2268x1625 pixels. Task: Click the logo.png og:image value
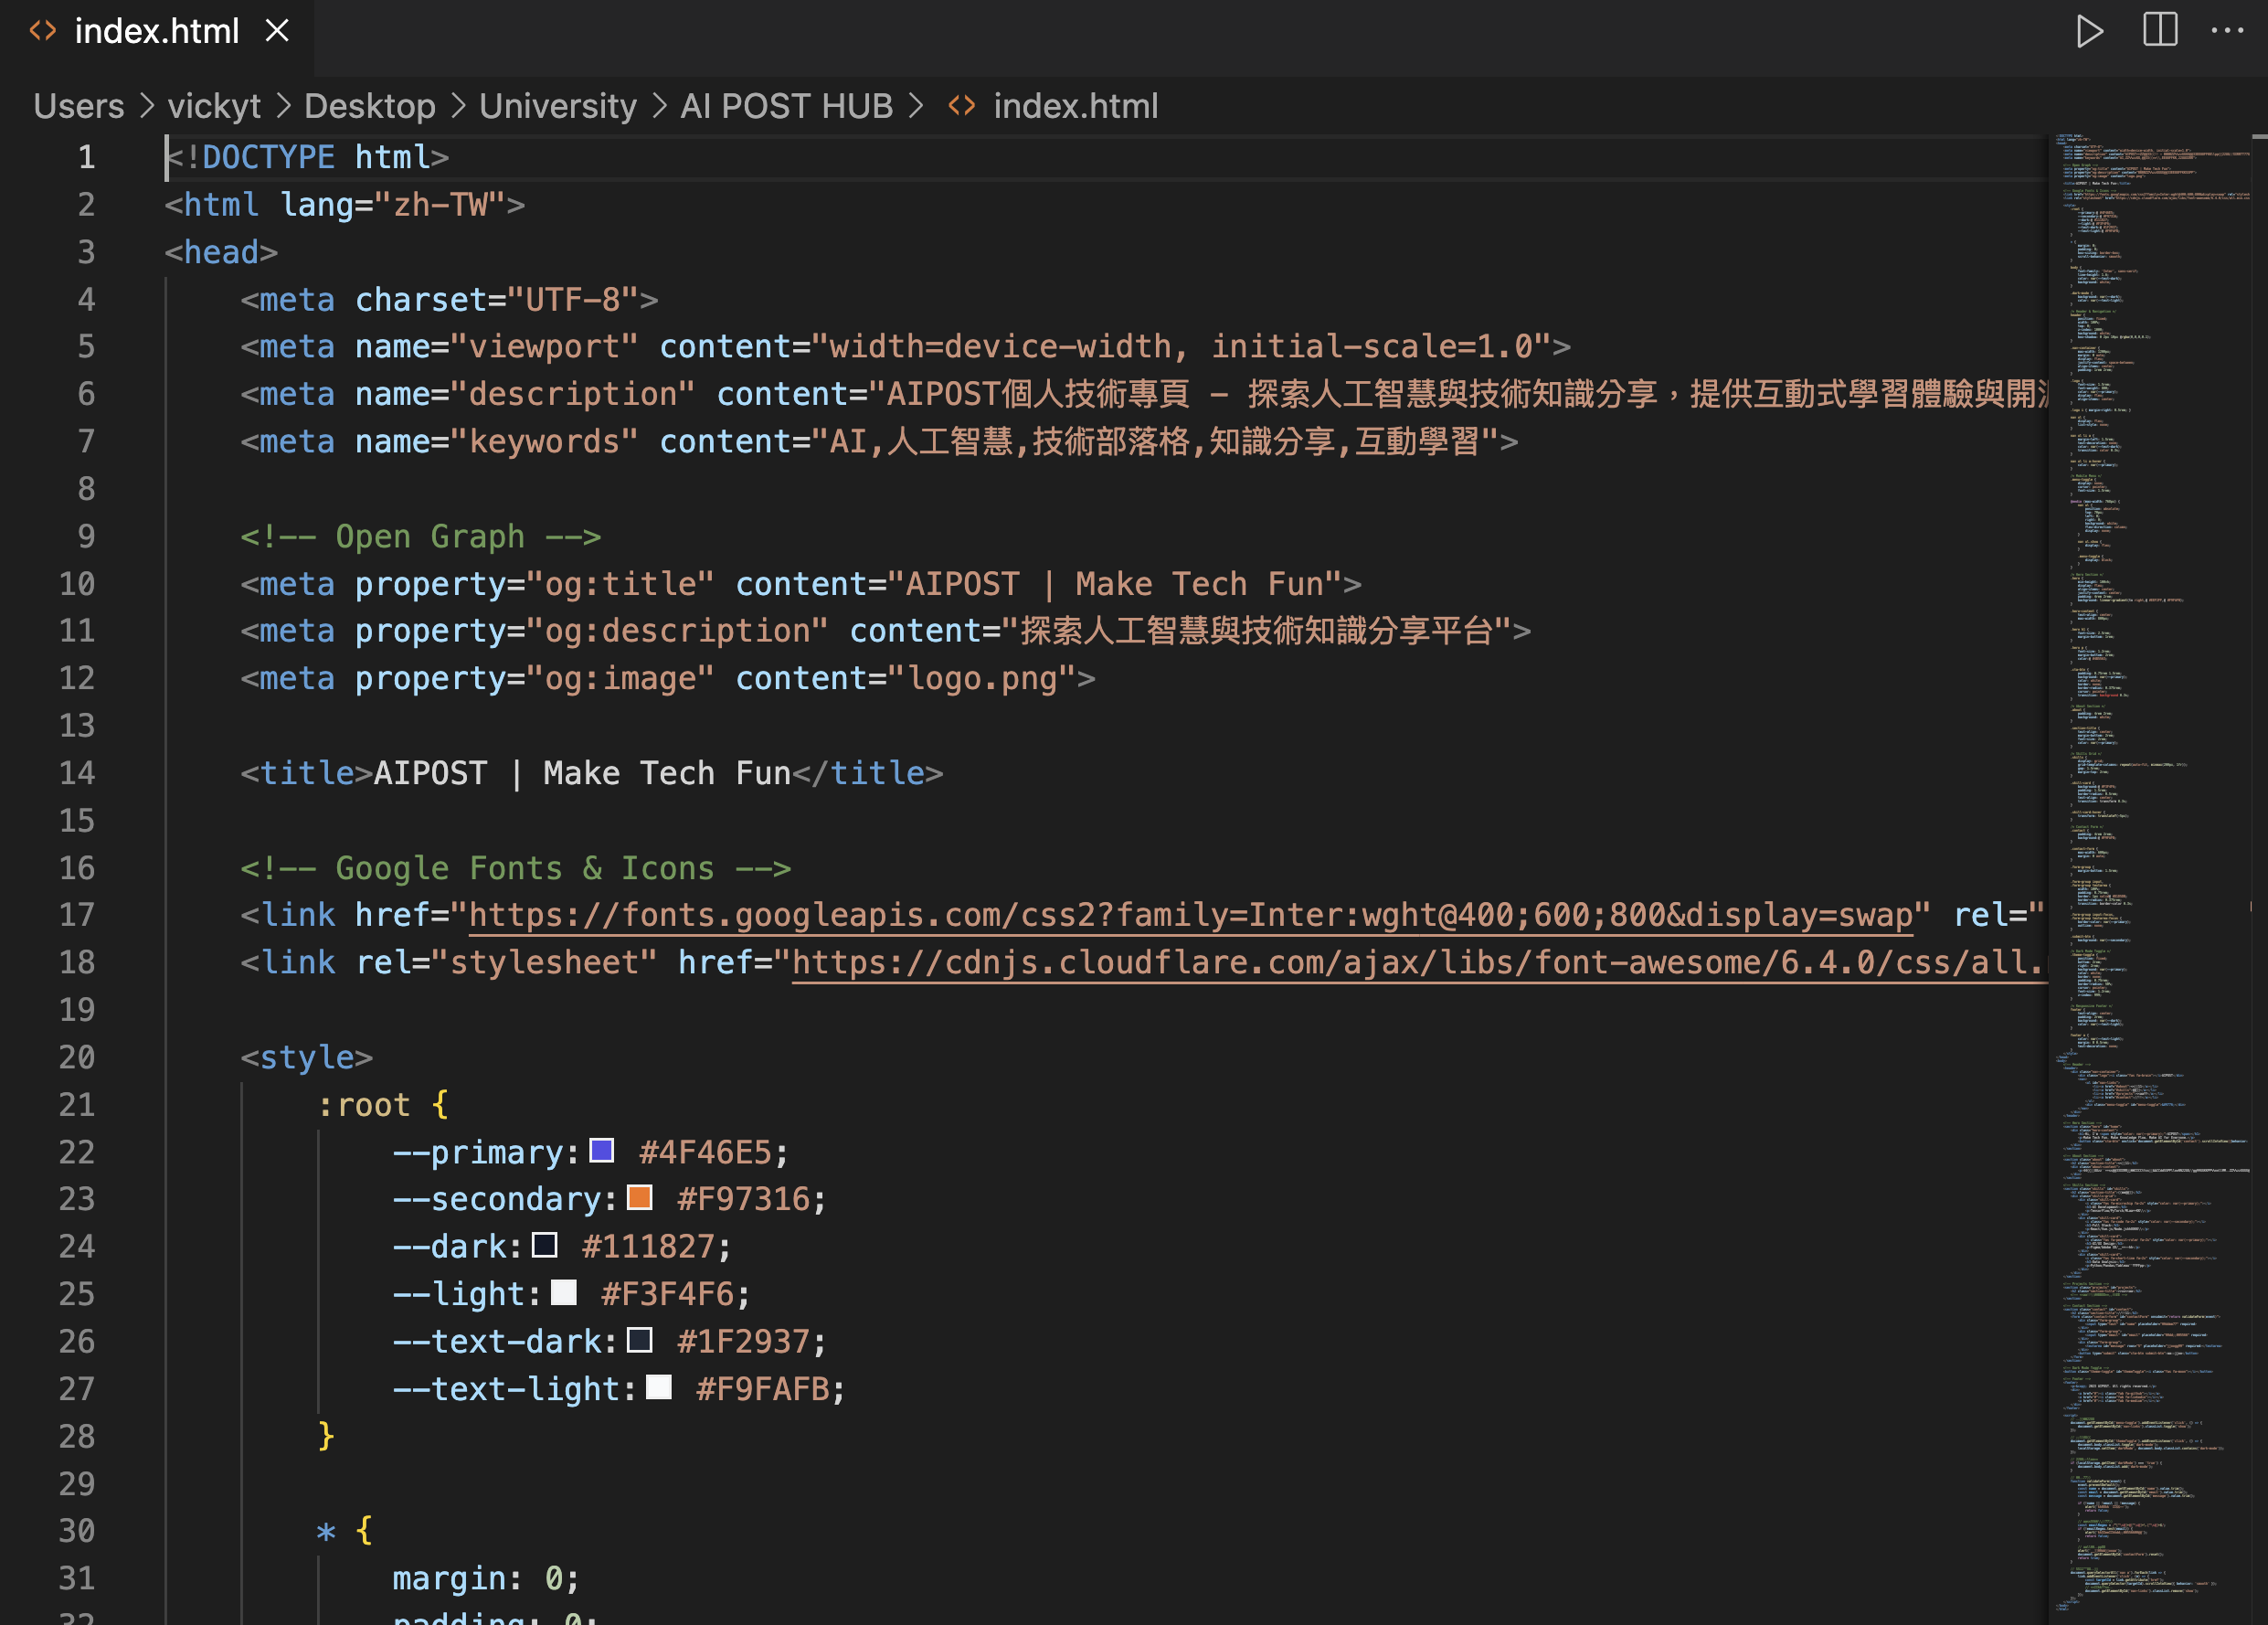[982, 678]
